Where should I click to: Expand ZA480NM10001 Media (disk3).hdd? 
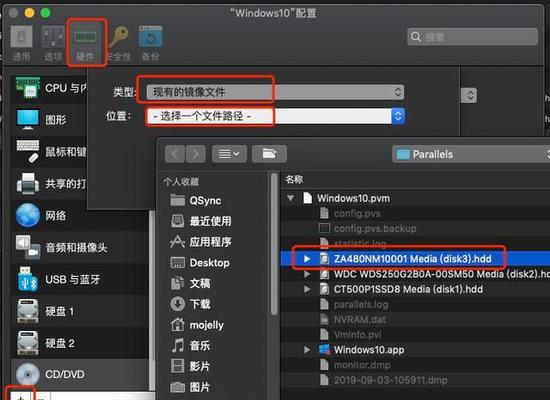click(x=307, y=259)
